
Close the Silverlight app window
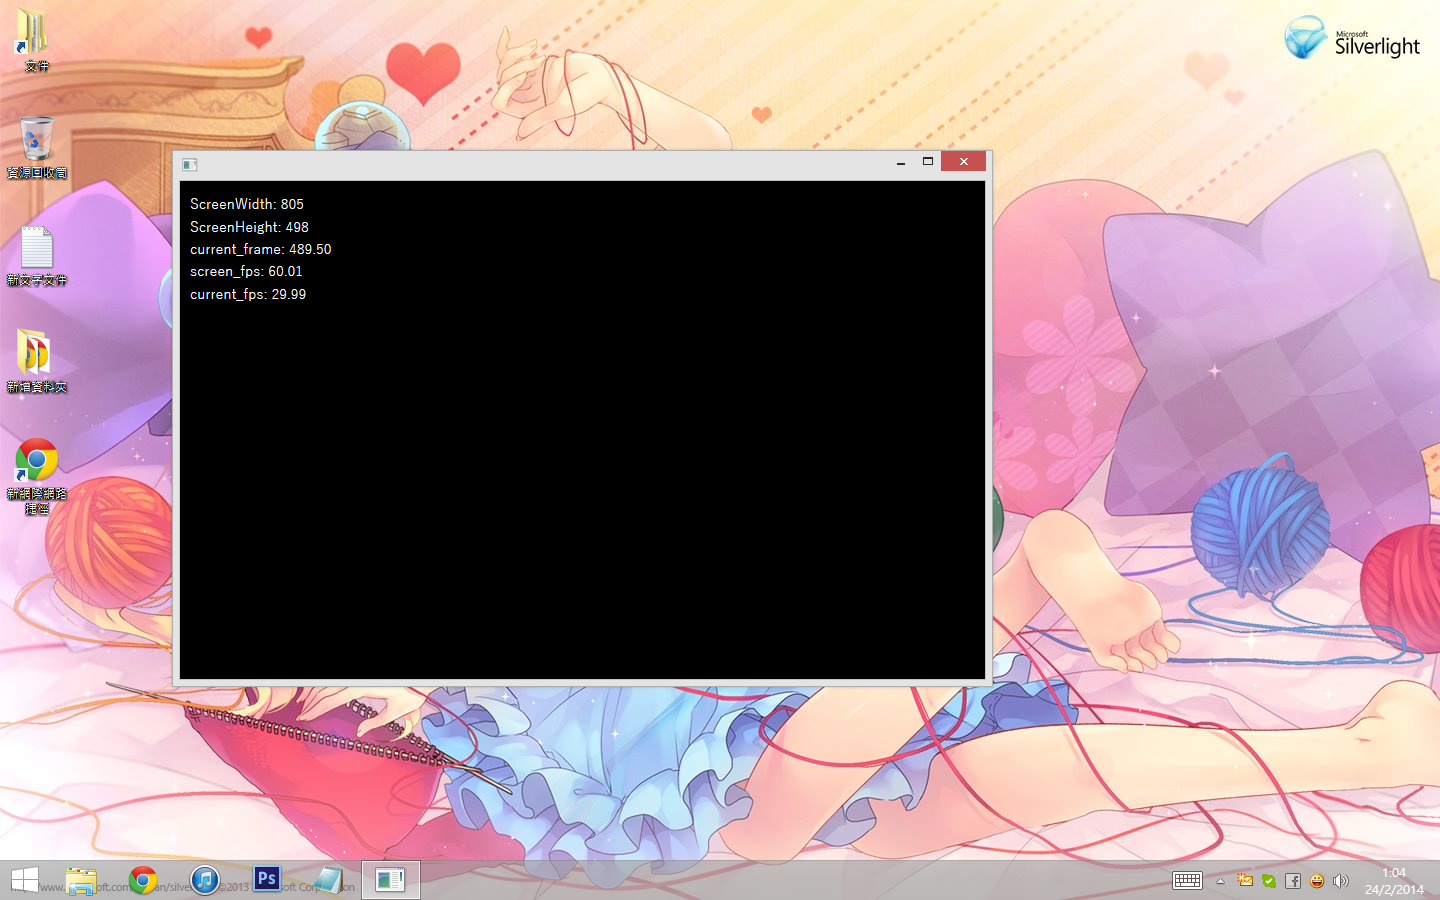pos(963,162)
